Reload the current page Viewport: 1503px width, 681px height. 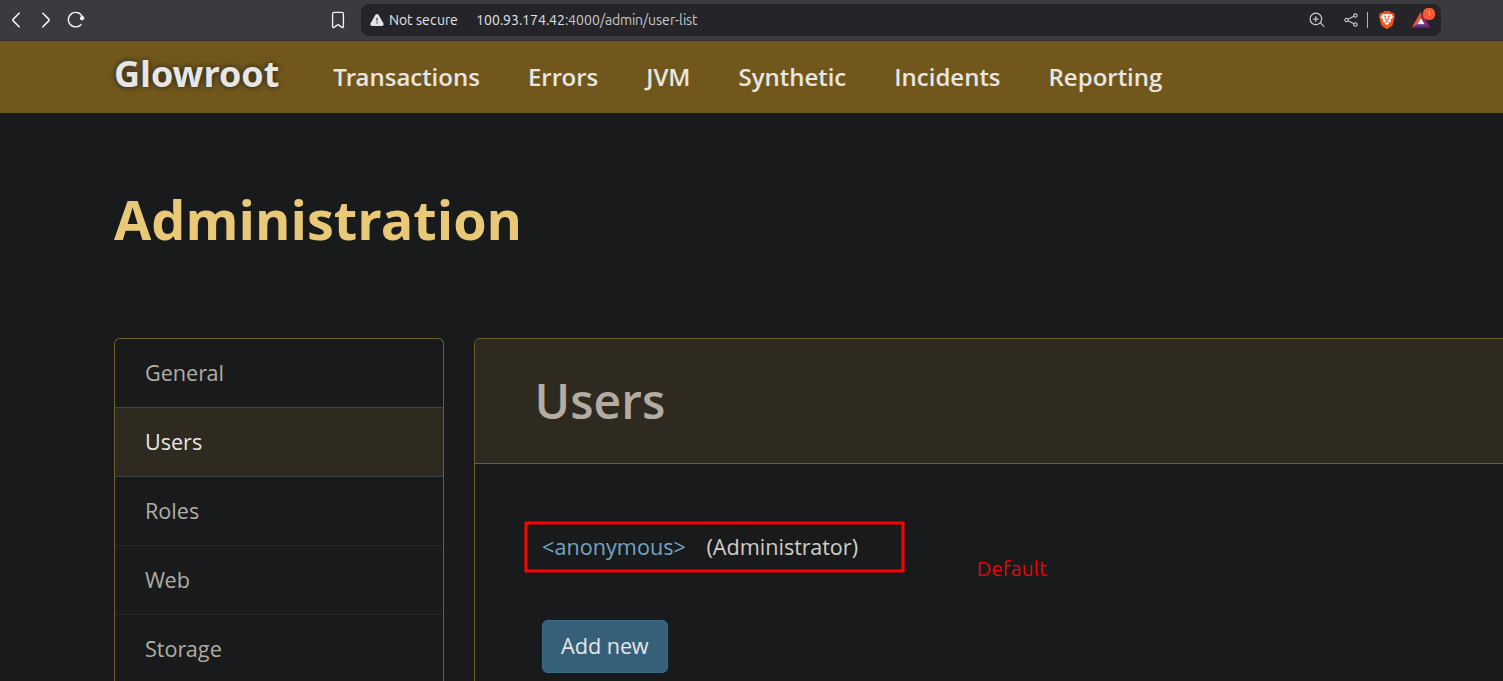pos(76,20)
